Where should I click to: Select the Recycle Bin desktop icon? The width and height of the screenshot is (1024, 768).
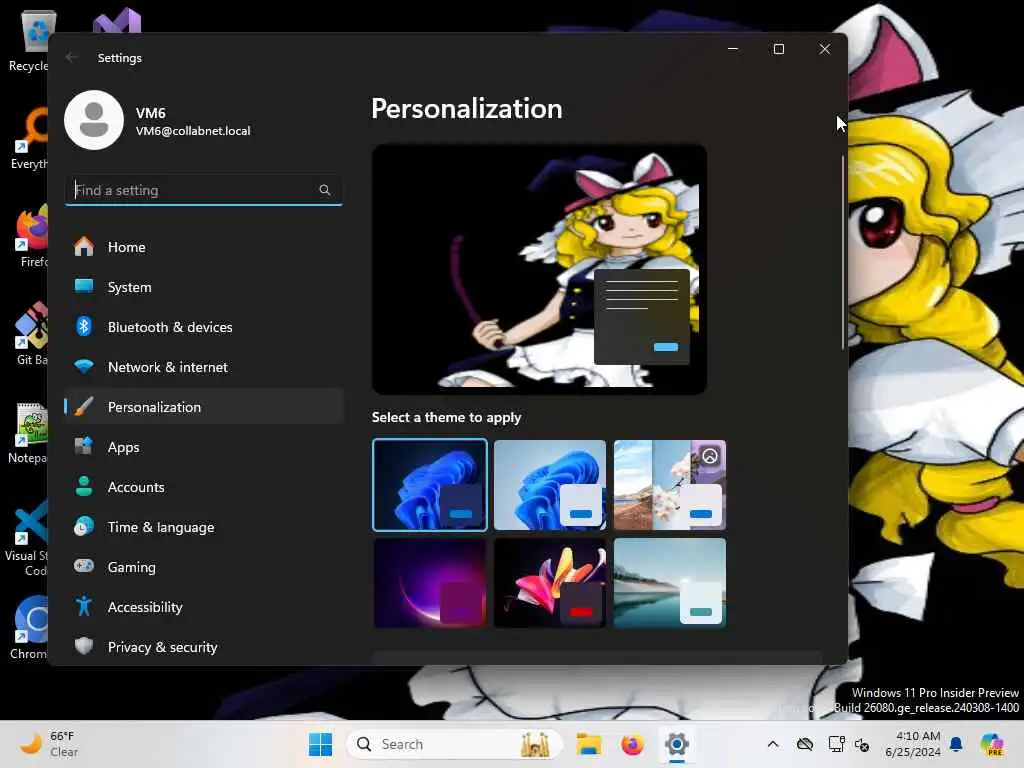pos(29,40)
